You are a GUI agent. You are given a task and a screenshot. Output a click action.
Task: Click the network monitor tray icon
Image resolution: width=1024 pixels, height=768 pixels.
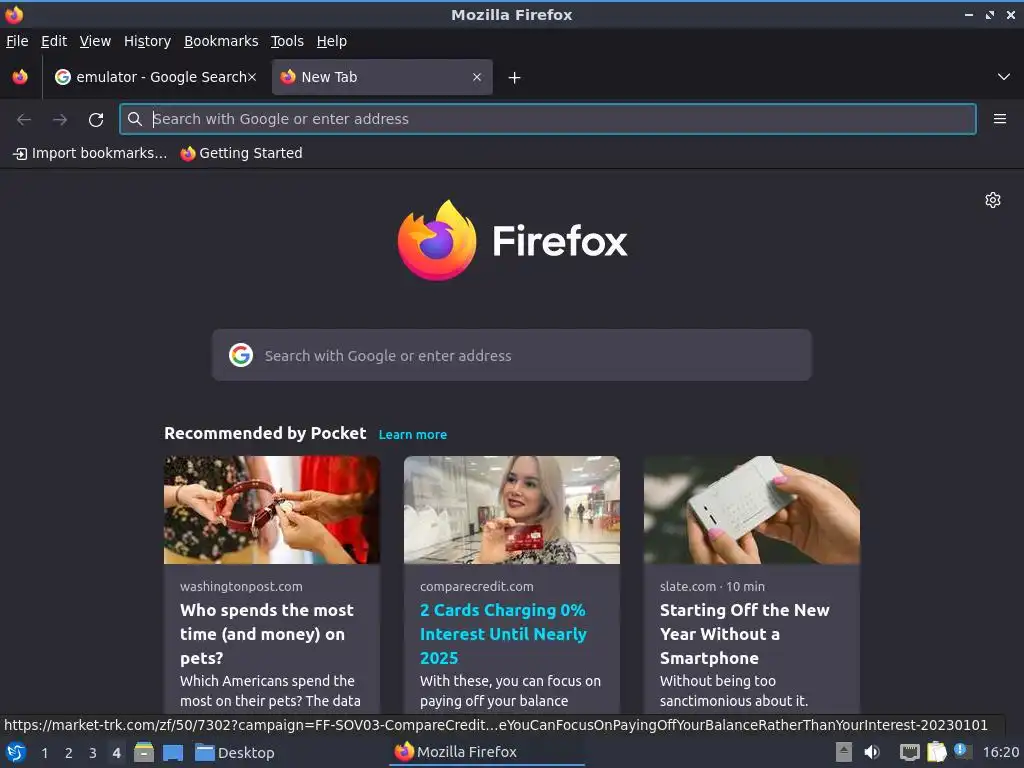909,753
